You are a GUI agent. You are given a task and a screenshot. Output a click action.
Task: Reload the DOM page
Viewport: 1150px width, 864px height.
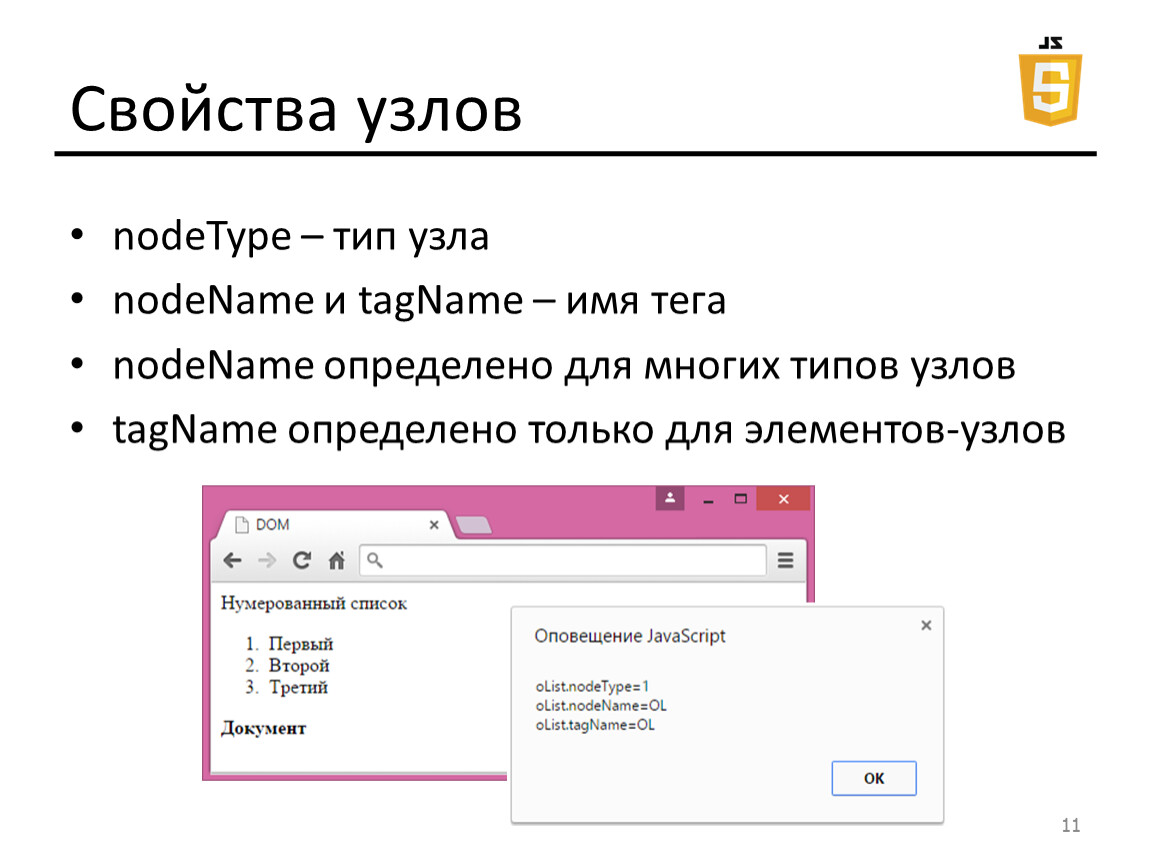point(301,561)
